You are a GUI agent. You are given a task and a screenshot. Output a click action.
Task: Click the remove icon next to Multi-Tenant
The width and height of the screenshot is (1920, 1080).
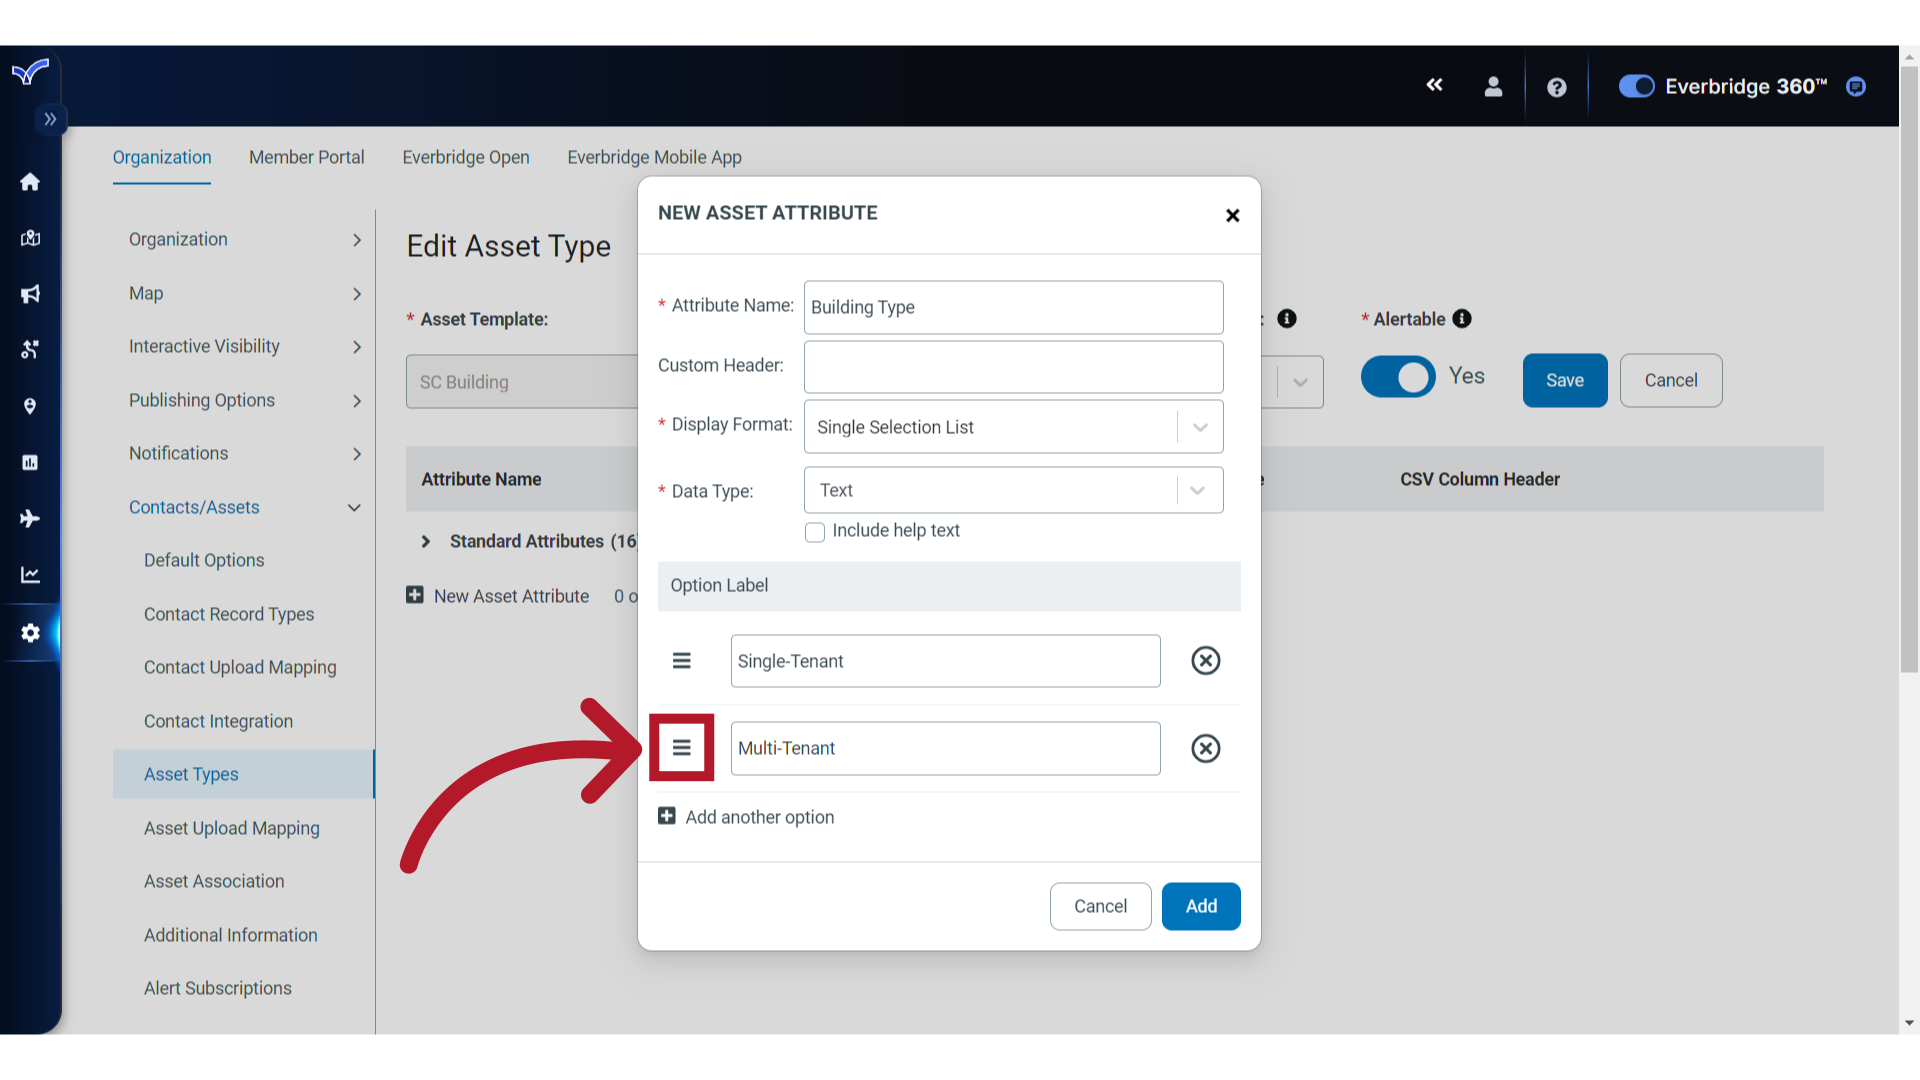point(1203,748)
